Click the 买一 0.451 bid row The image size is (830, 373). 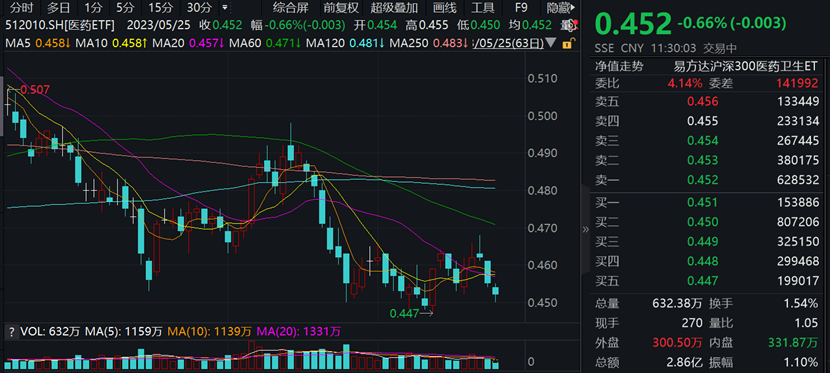pyautogui.click(x=707, y=202)
